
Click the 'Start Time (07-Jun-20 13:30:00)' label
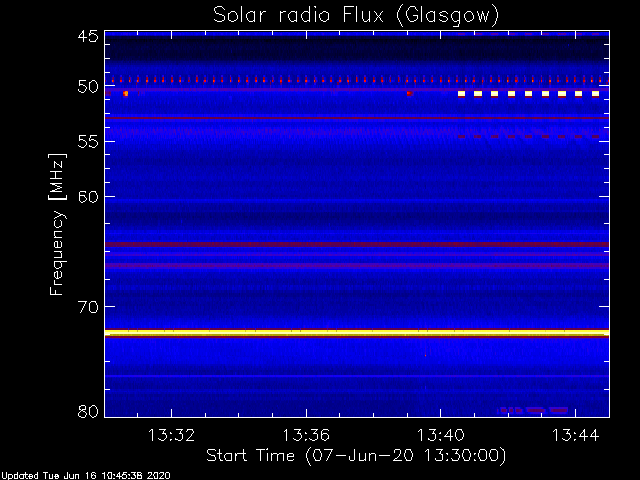[x=356, y=456]
